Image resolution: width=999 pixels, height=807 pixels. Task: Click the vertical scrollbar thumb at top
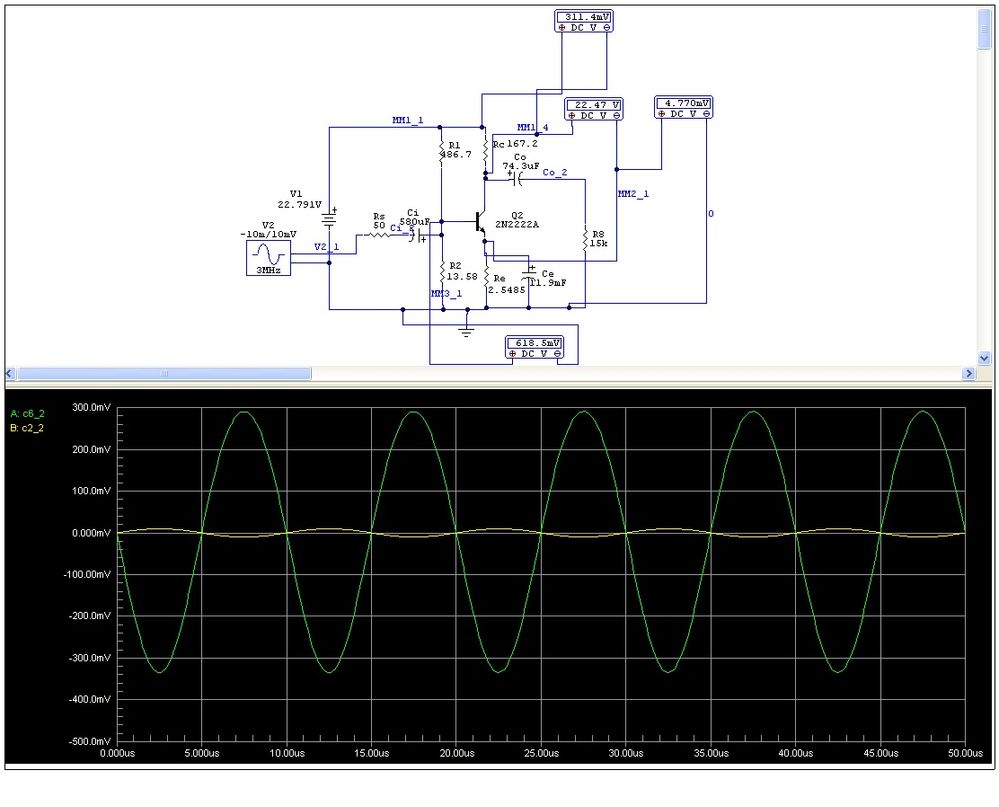[x=984, y=29]
